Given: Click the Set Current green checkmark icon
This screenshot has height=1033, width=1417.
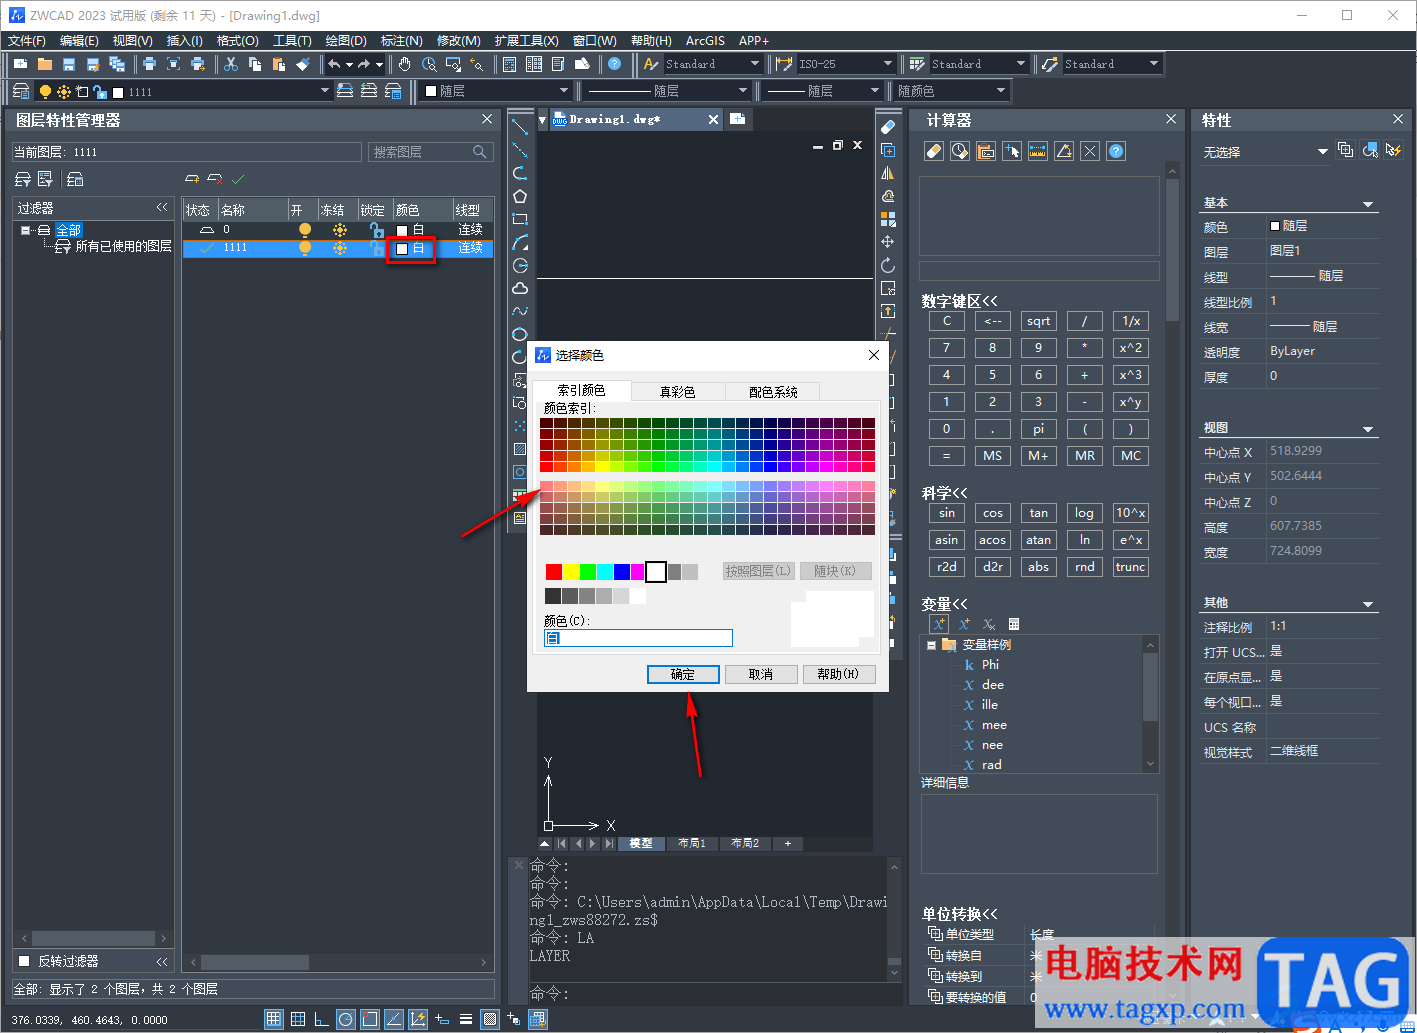Looking at the screenshot, I should [238, 179].
